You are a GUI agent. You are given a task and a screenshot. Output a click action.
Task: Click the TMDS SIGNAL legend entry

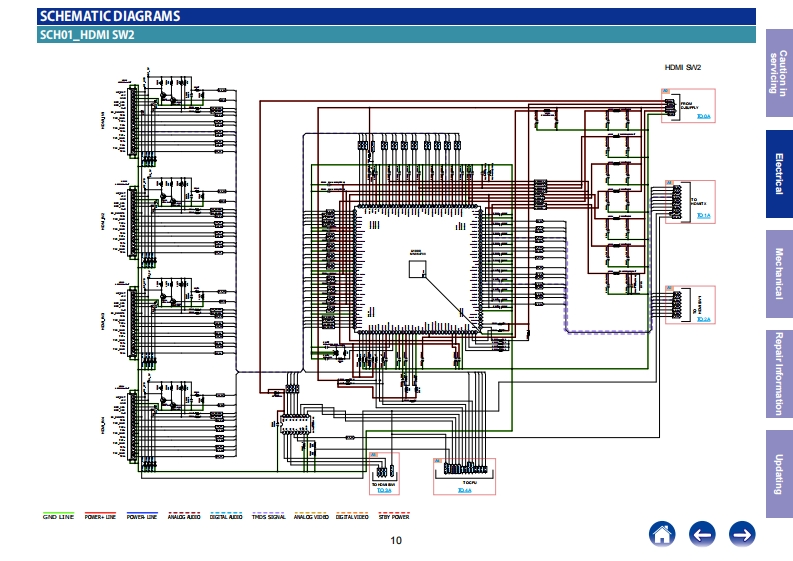269,516
